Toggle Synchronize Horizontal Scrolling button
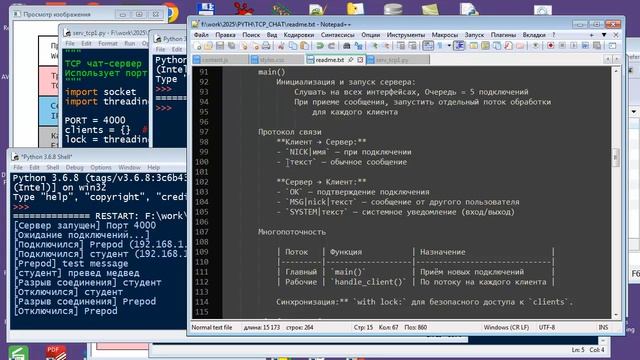This screenshot has width=640, height=360. click(x=413, y=46)
